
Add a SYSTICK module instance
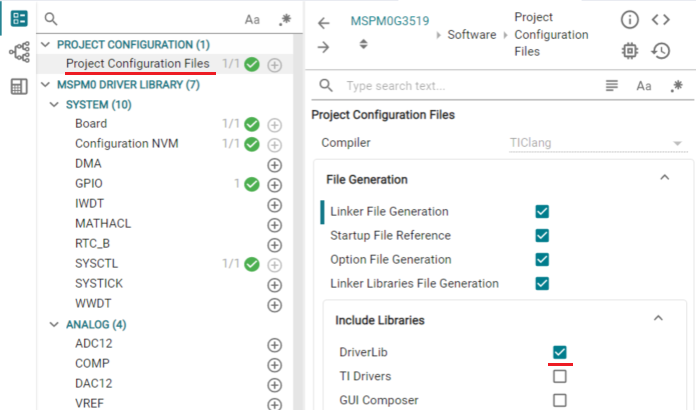(274, 284)
